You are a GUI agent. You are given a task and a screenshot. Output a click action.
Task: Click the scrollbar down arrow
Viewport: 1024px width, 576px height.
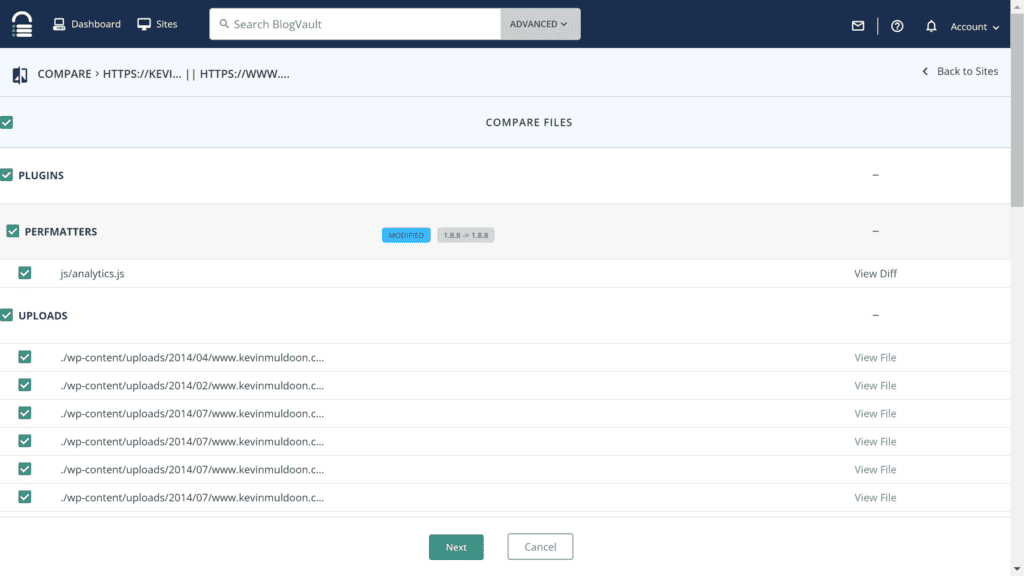coord(1017,570)
